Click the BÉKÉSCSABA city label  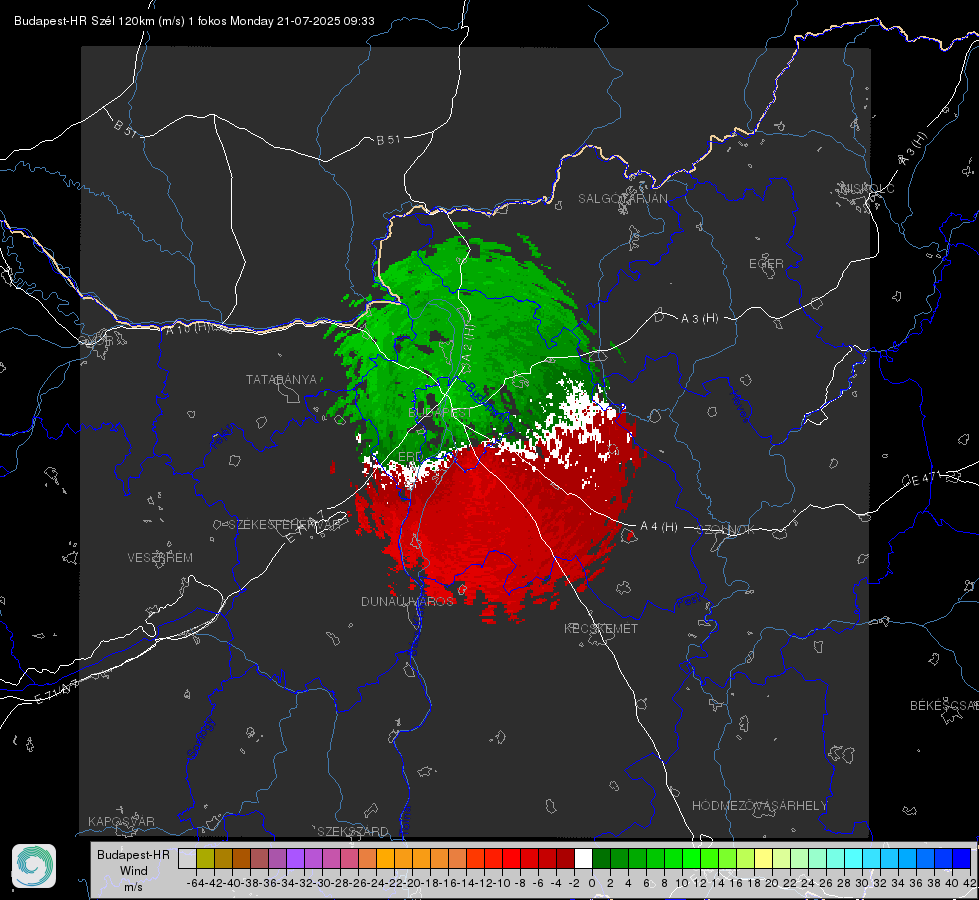(x=944, y=706)
